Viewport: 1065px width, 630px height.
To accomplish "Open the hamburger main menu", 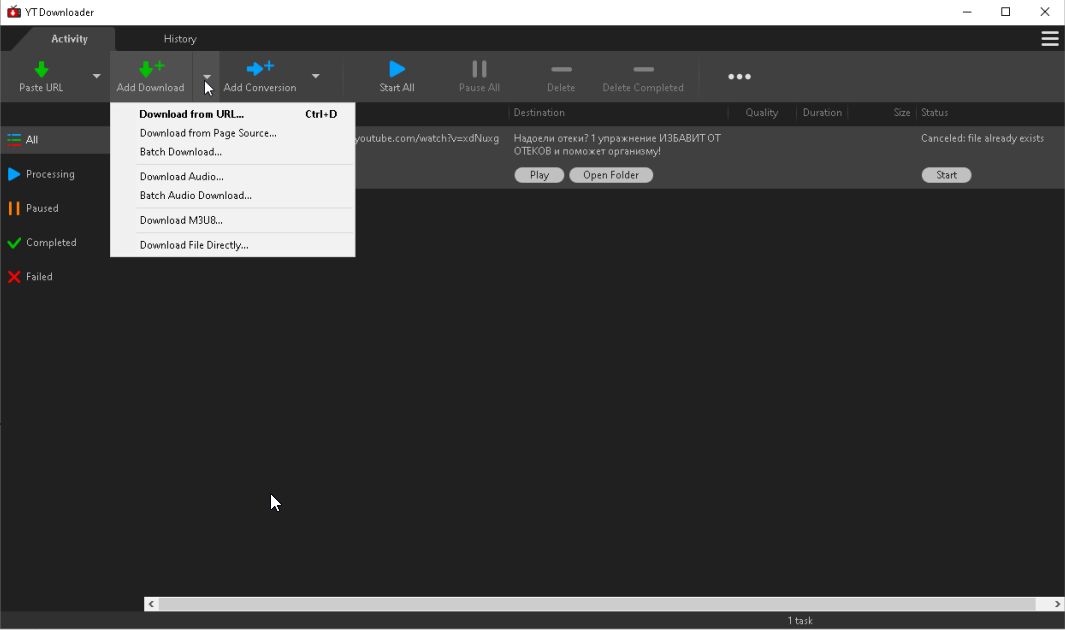I will pyautogui.click(x=1050, y=39).
